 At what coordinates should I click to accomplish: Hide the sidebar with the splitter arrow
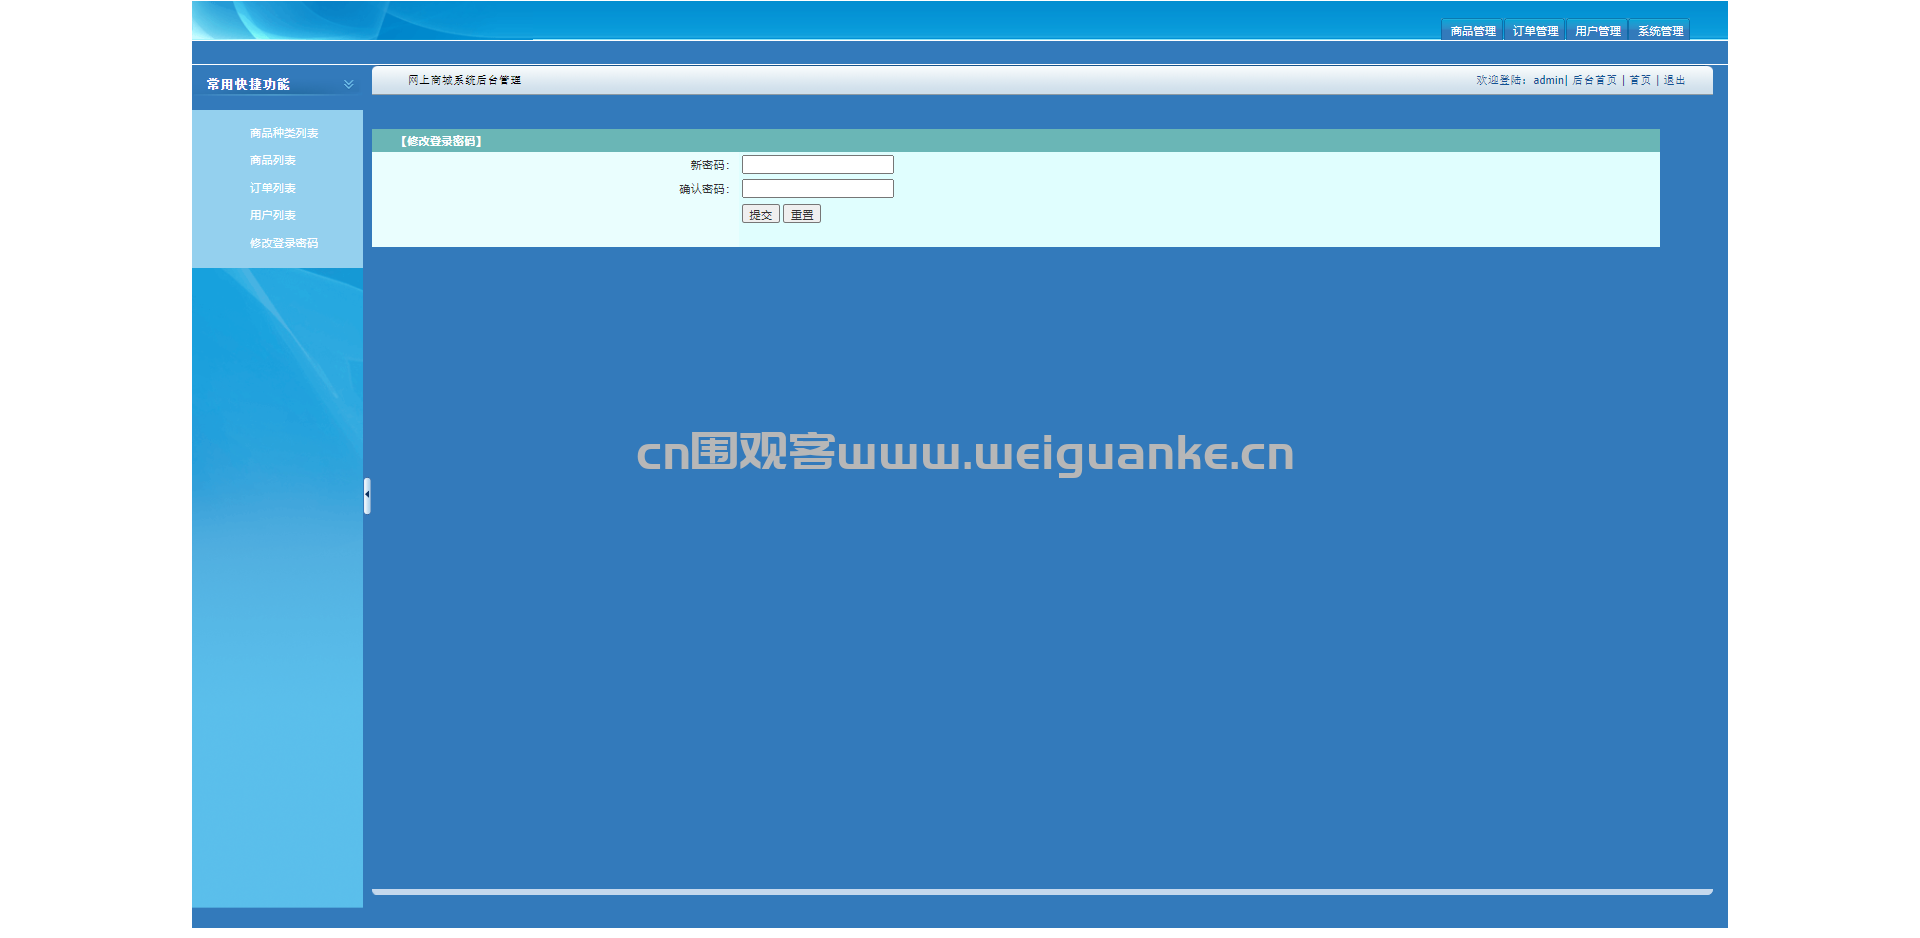(x=367, y=495)
